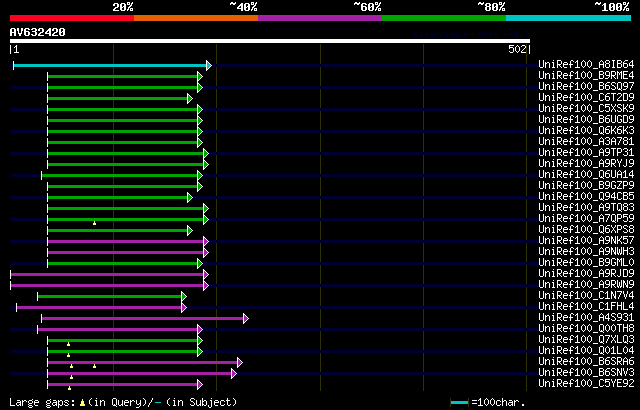This screenshot has height=410, width=640.
Task: Click the UniRef100_A9RWN9 label
Action: click(x=586, y=285)
